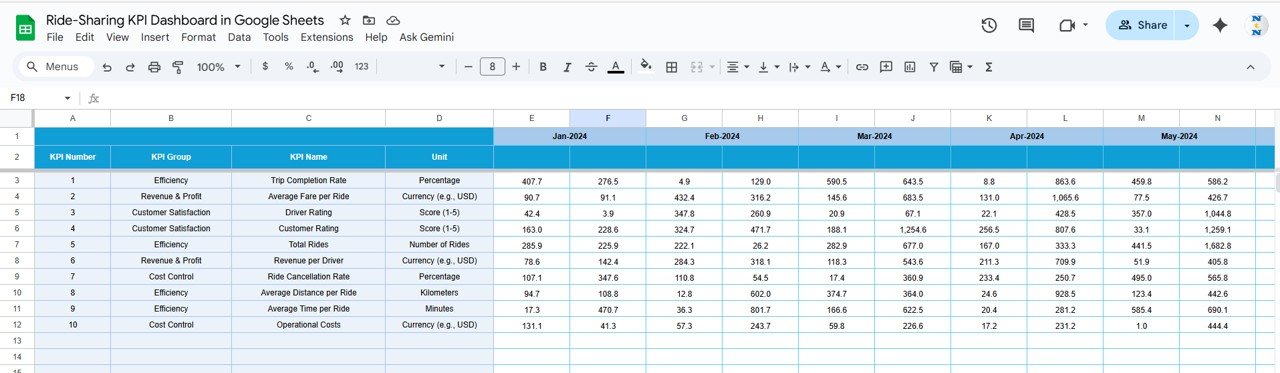Open the Data menu

pyautogui.click(x=240, y=37)
